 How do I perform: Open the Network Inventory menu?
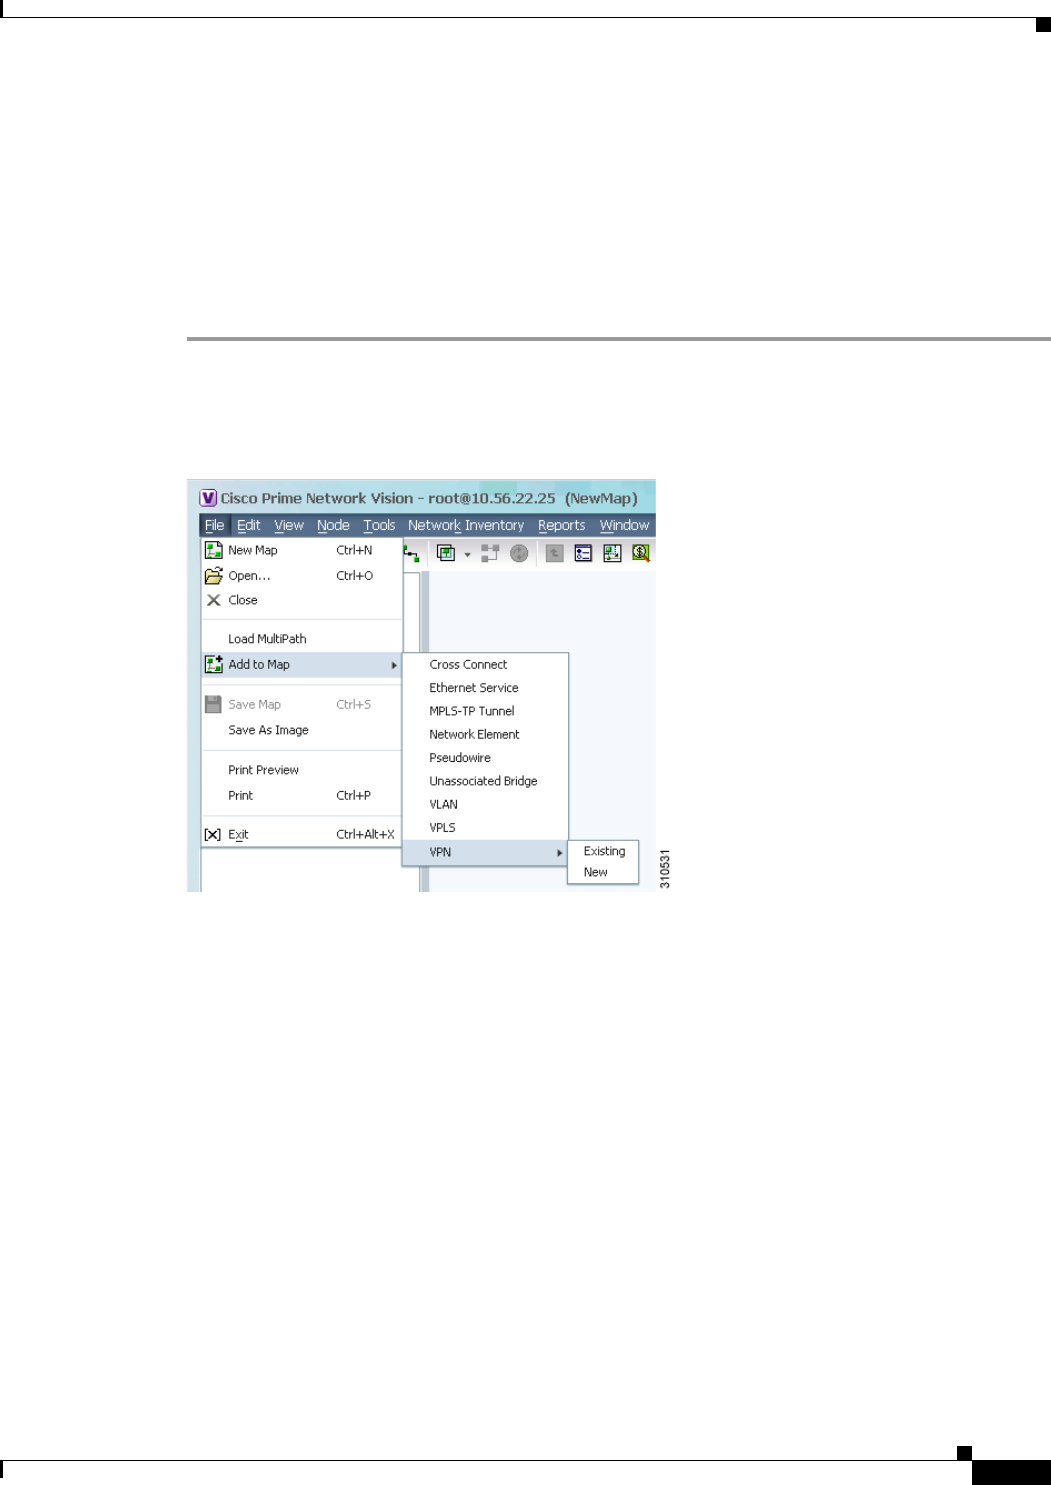tap(466, 525)
